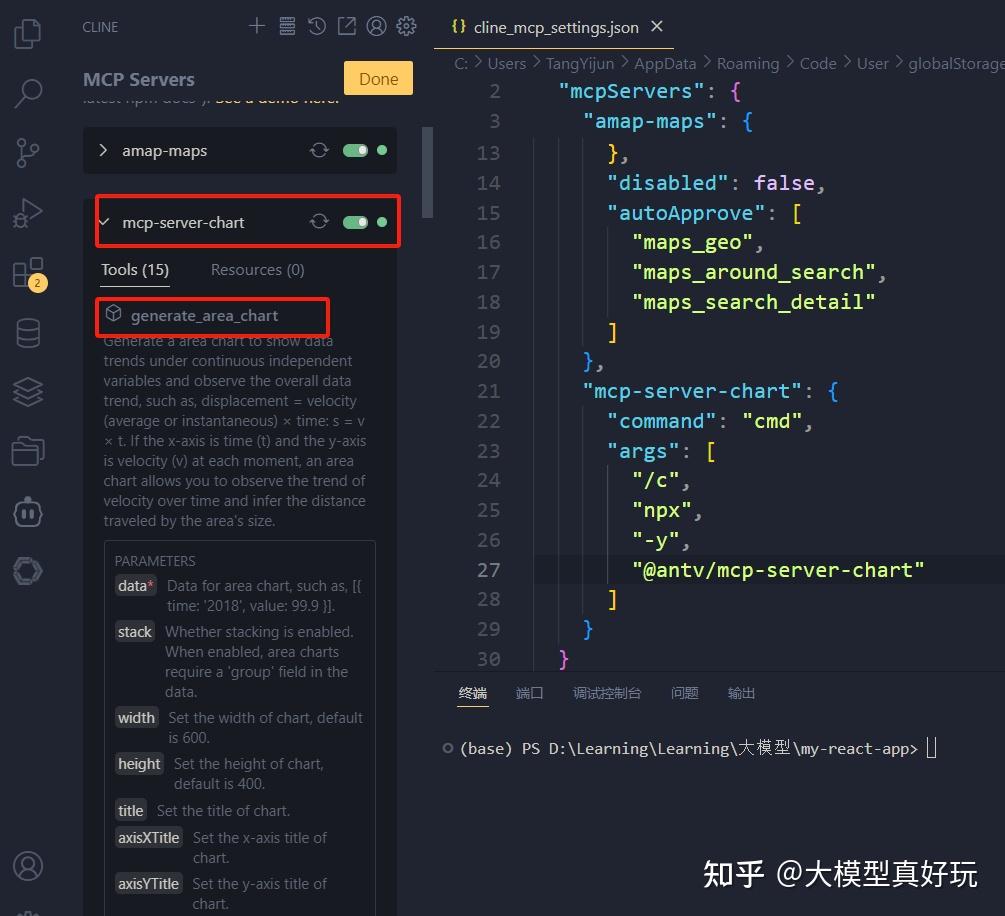Open Cline settings gear icon
The width and height of the screenshot is (1005, 916).
pos(406,26)
